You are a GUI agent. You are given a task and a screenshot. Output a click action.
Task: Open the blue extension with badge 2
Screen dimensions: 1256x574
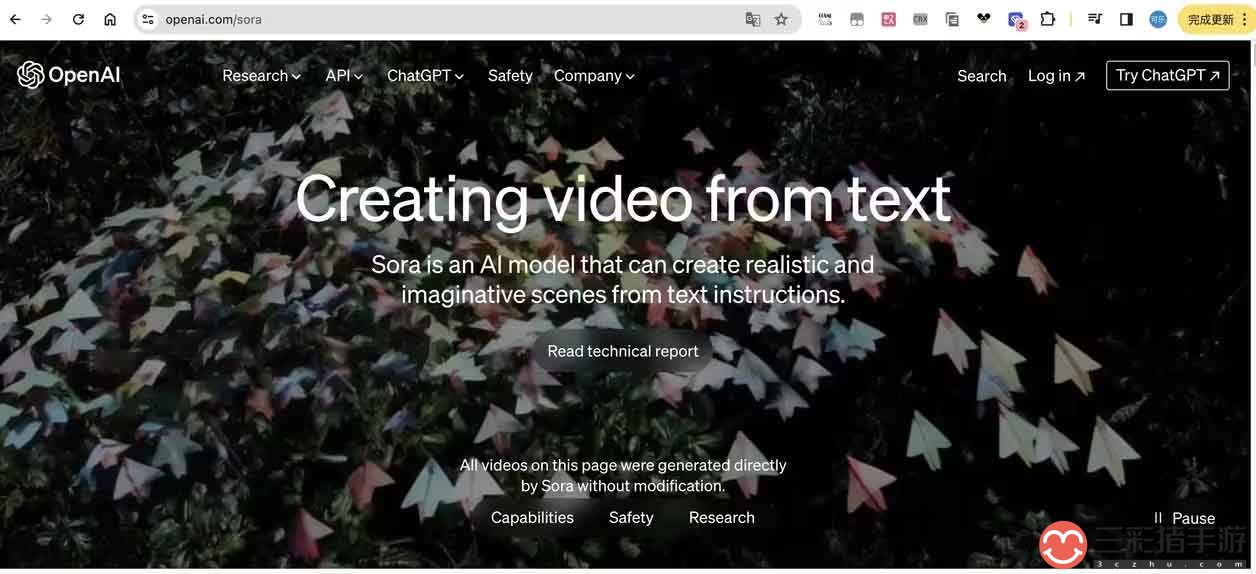click(1016, 20)
